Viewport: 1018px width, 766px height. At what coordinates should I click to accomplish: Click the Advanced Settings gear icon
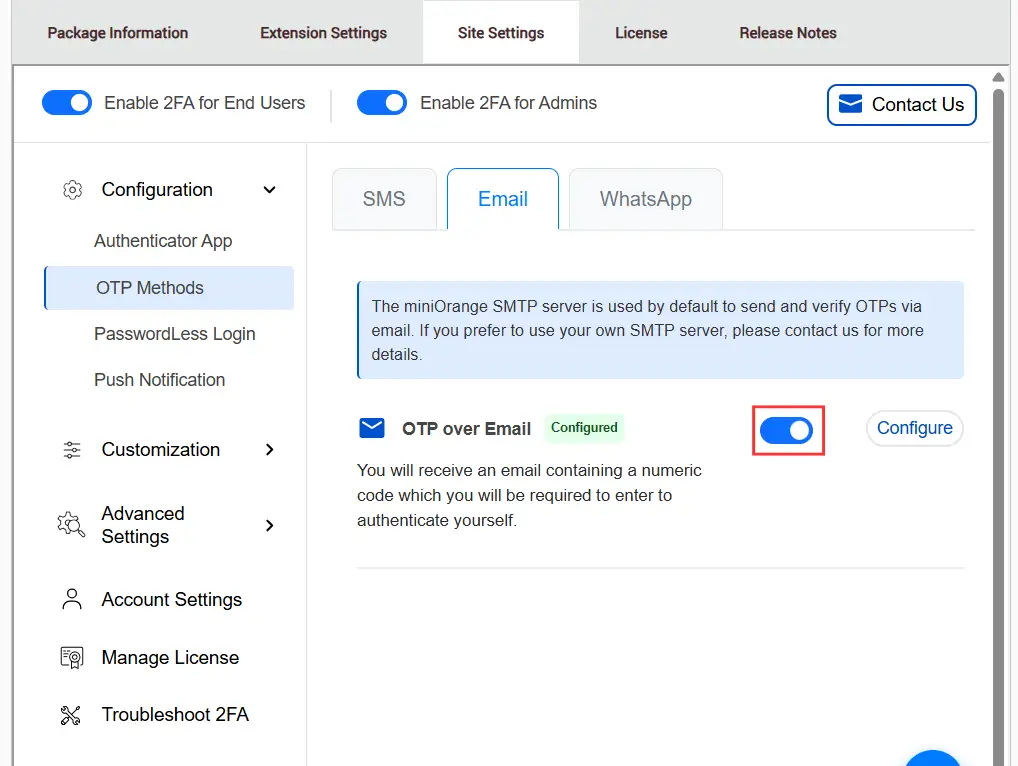71,524
